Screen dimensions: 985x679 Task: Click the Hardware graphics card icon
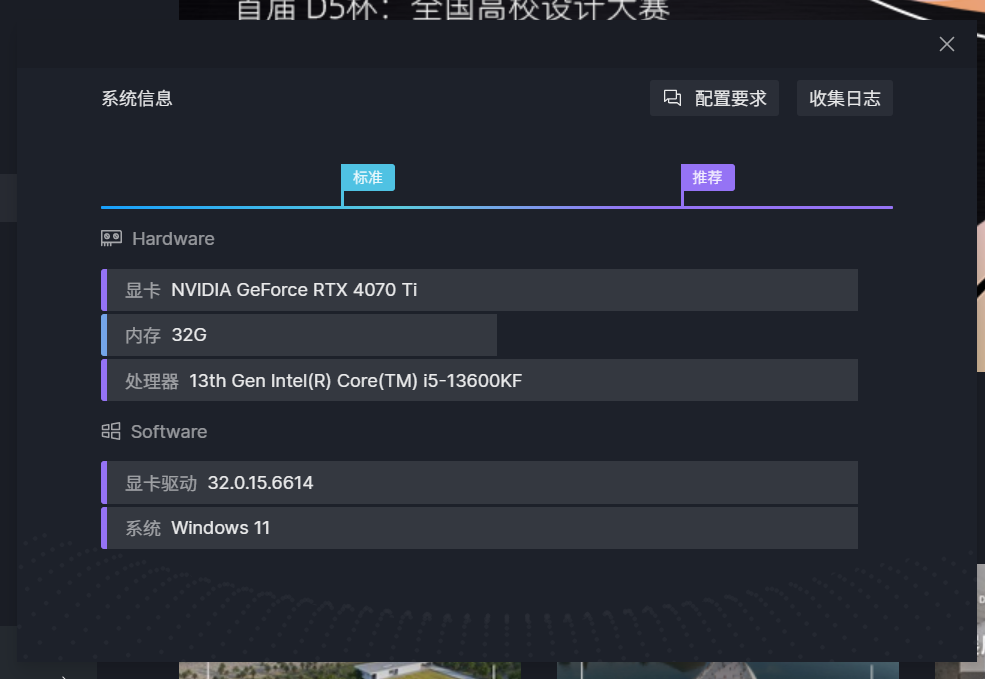click(x=111, y=239)
